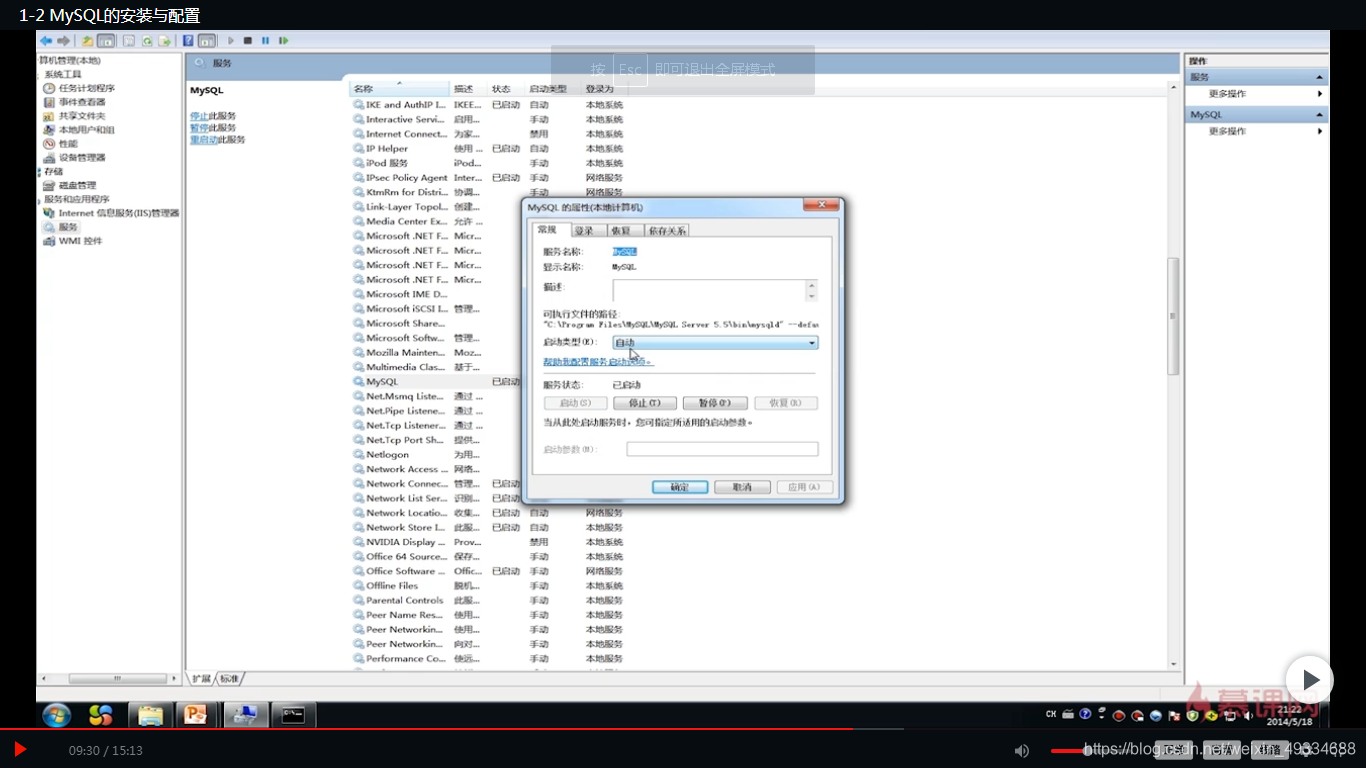Image resolution: width=1366 pixels, height=768 pixels.
Task: Open Help with the question mark icon
Action: click(x=188, y=41)
